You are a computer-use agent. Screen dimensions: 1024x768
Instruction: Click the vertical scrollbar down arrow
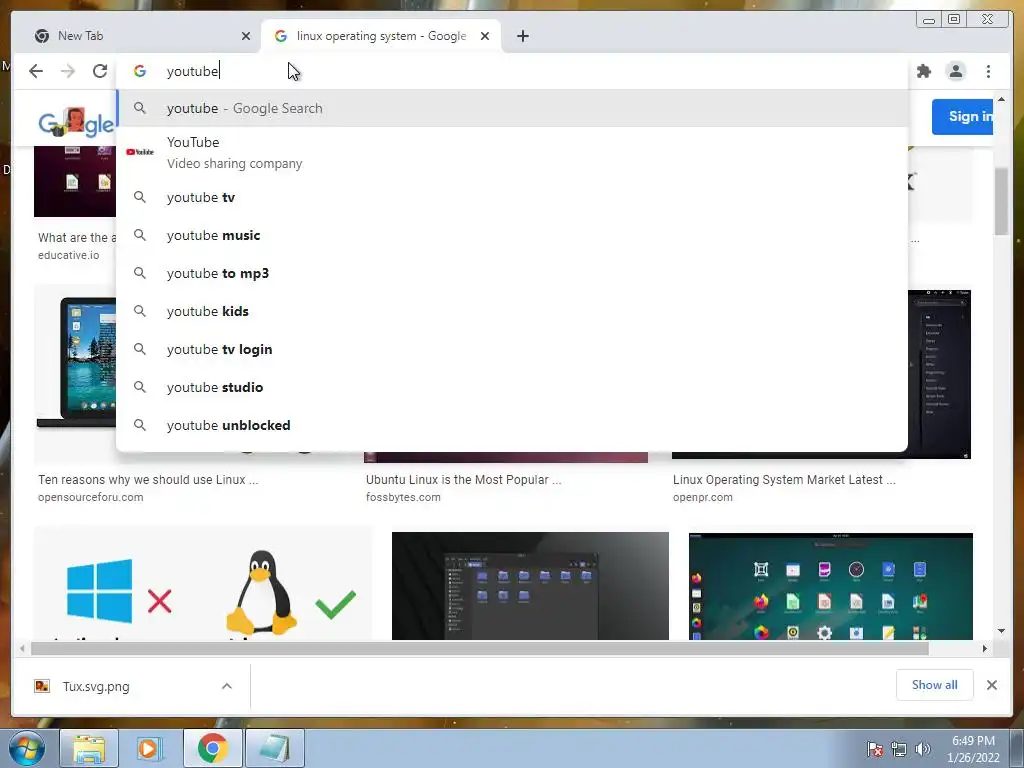pos(1001,631)
